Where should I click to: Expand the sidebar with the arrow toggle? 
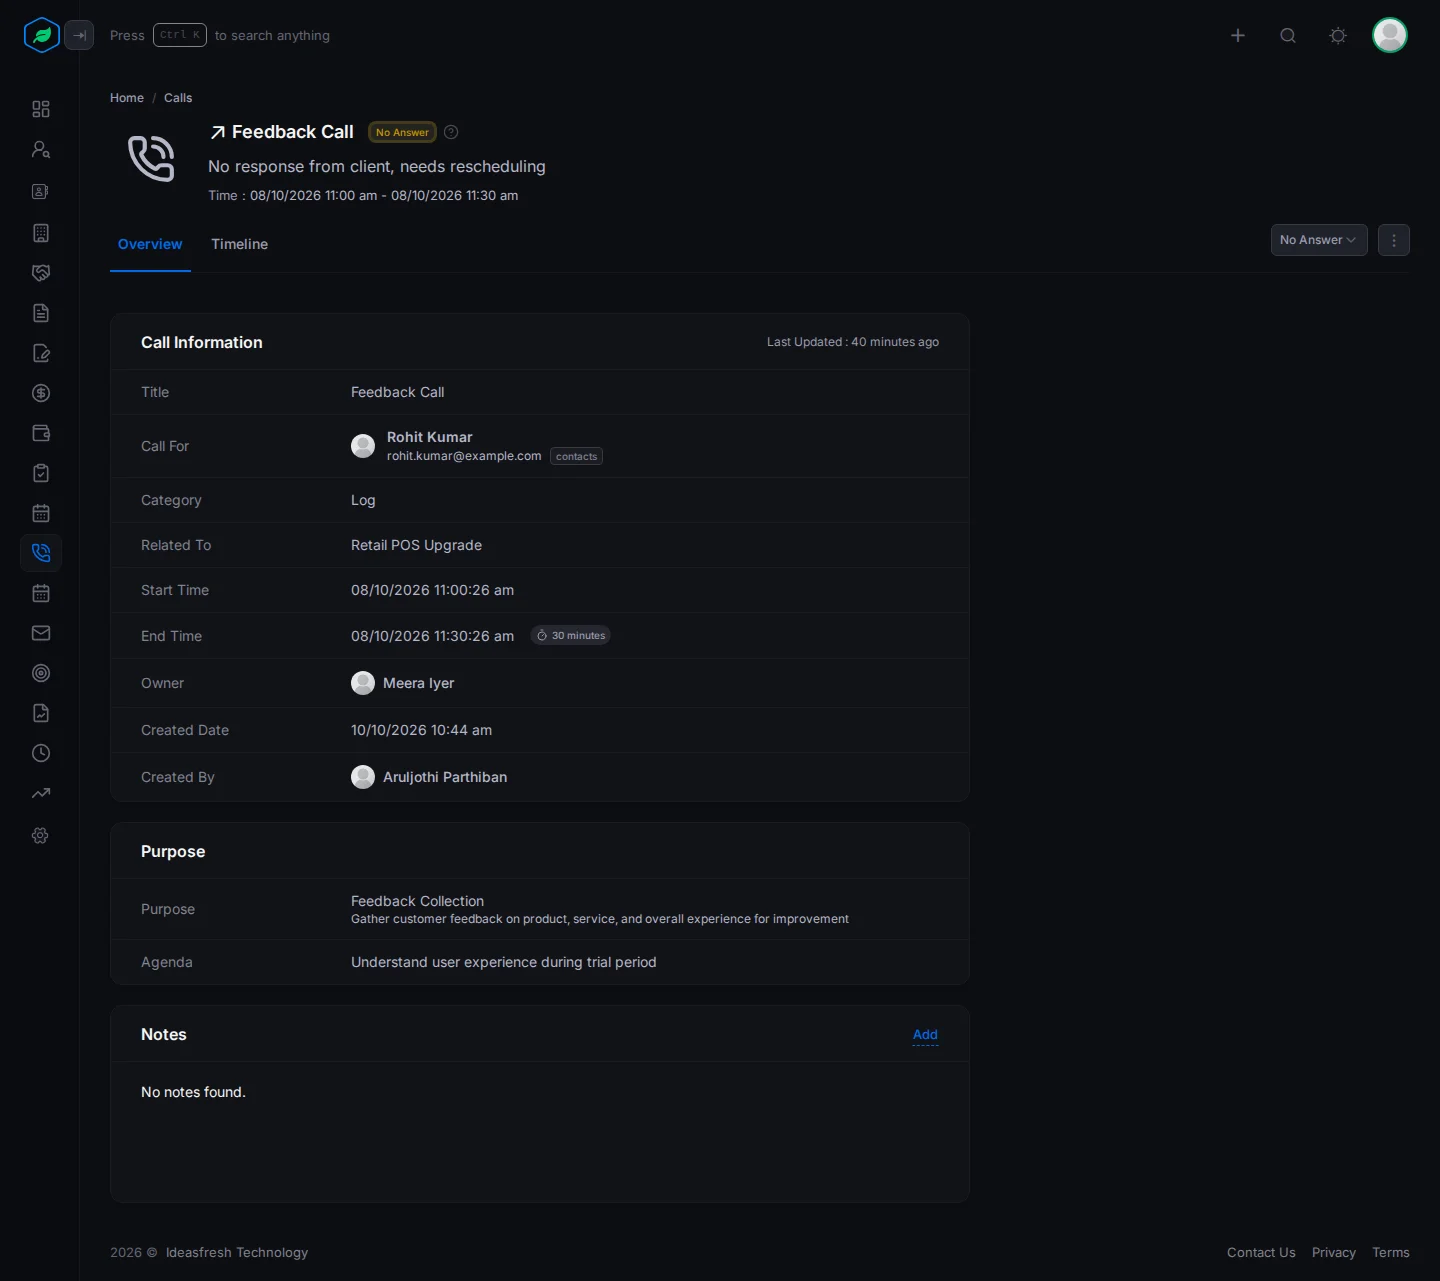[79, 35]
